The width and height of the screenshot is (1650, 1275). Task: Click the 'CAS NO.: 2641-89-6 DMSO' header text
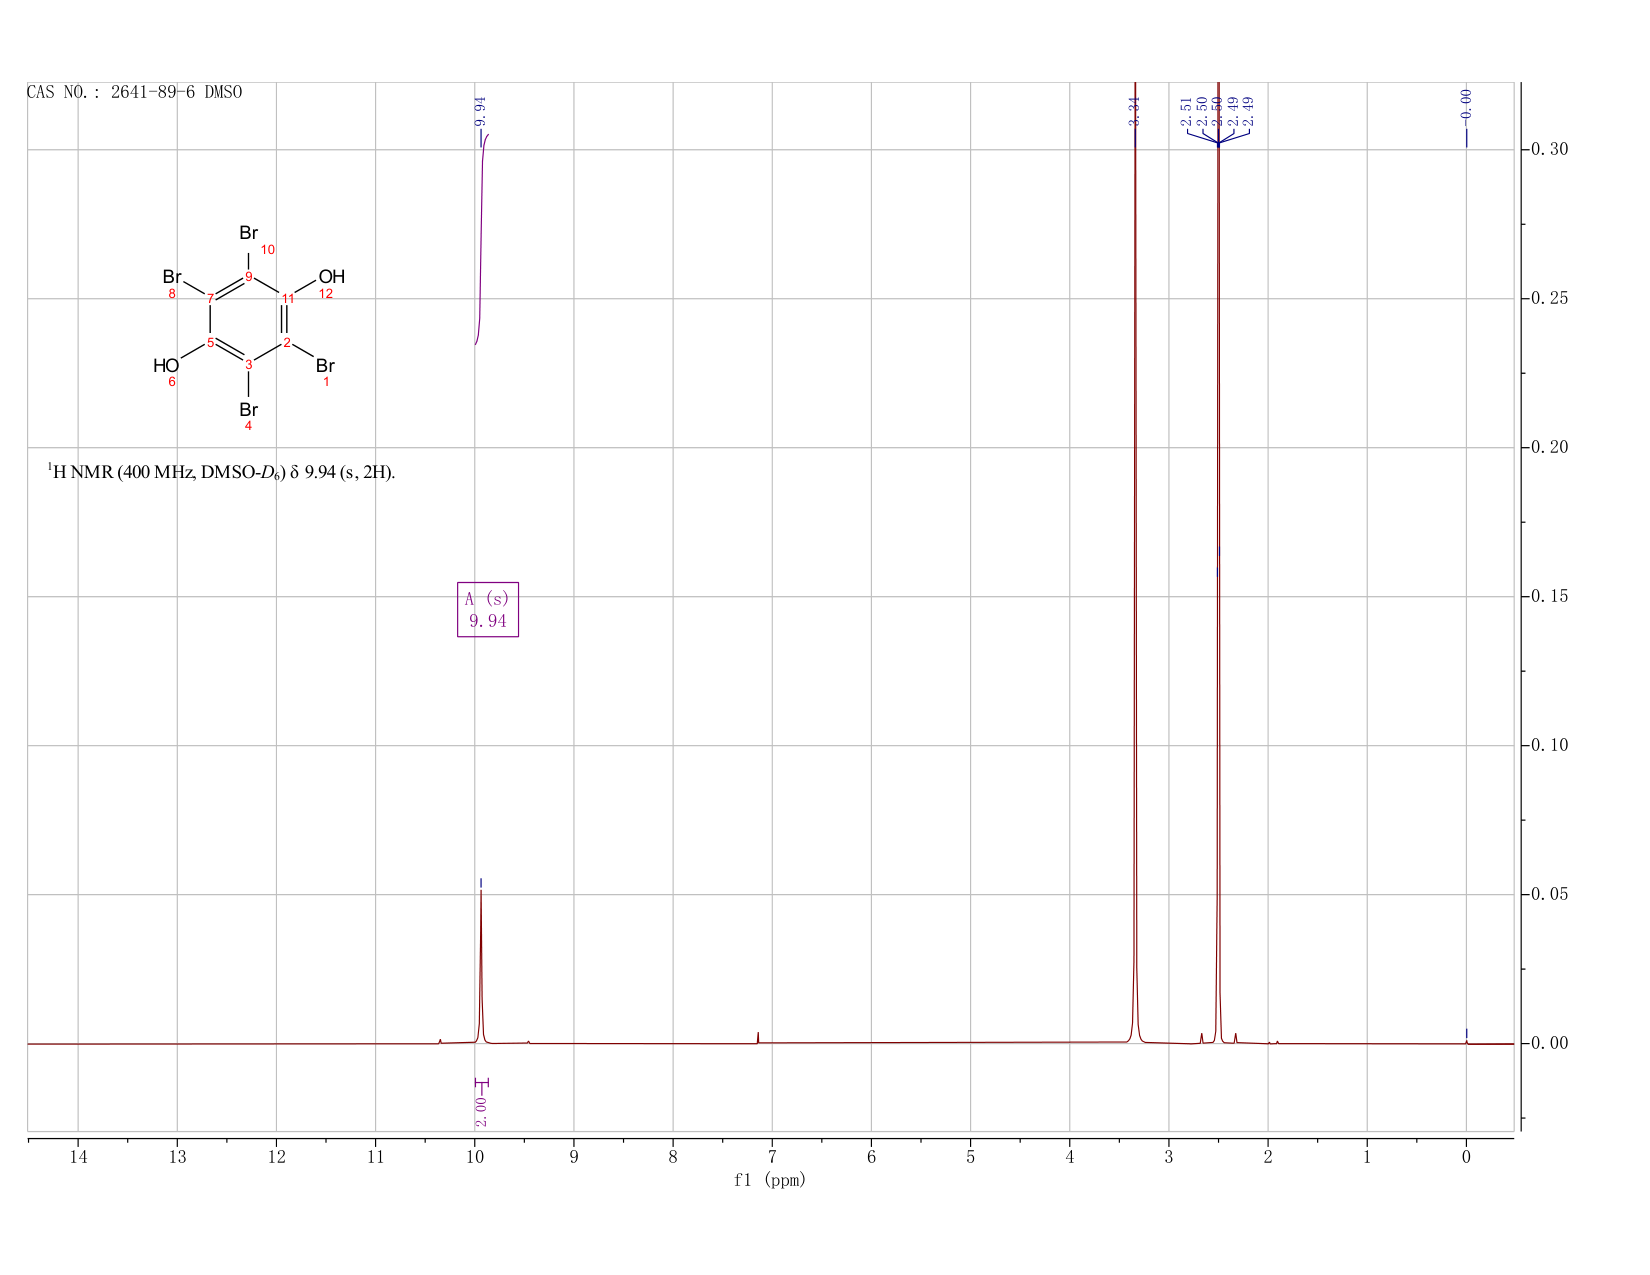click(134, 92)
